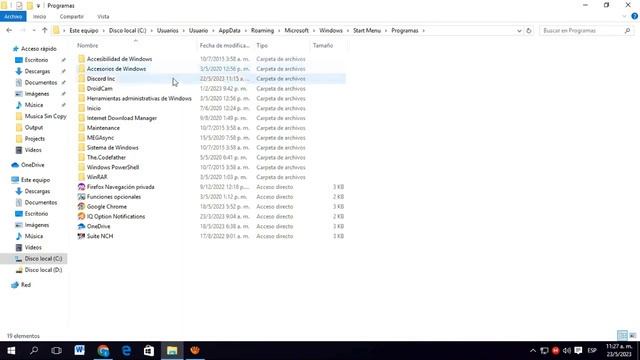The width and height of the screenshot is (640, 360).
Task: Jump to AppData in address path
Action: pos(229,31)
